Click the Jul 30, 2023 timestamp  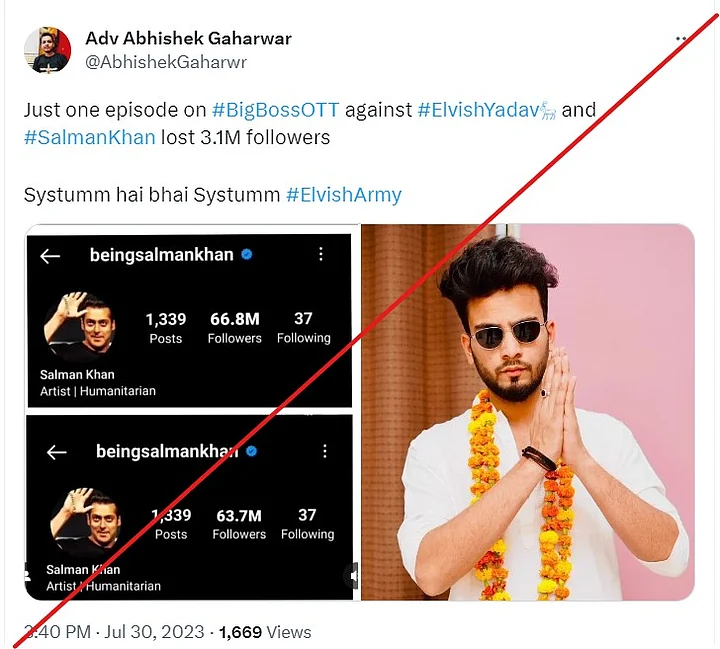[154, 632]
